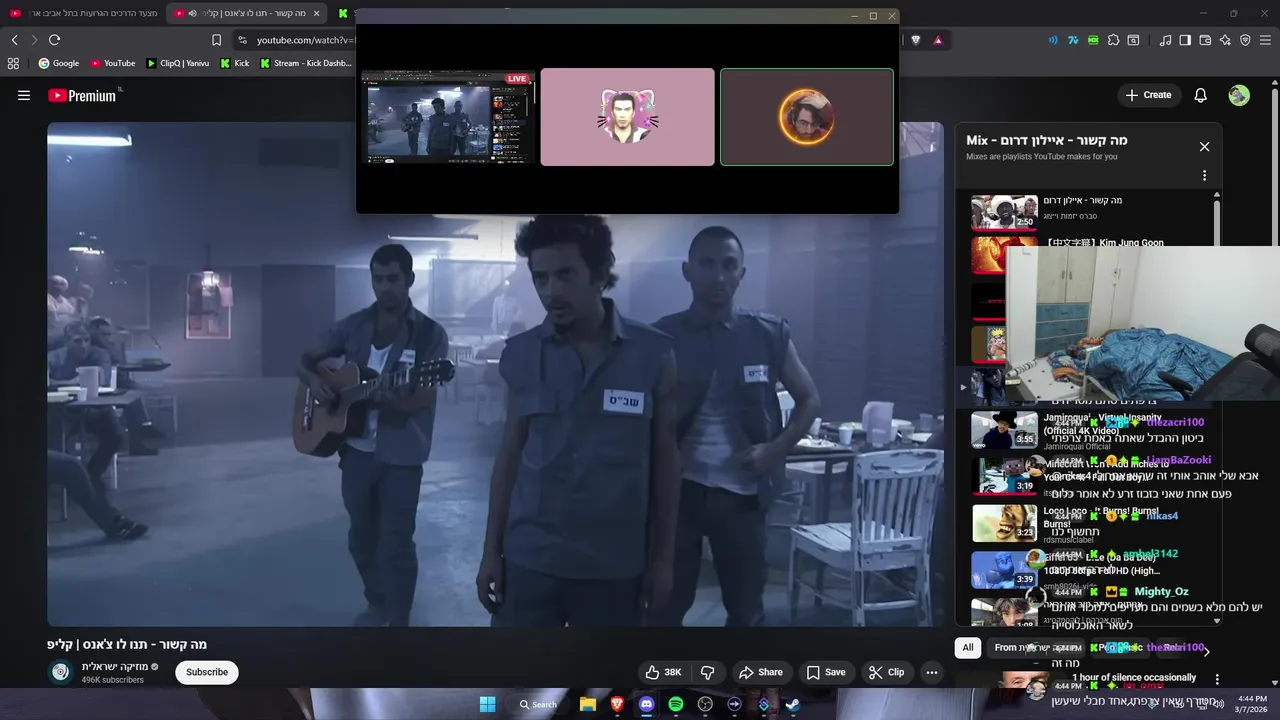
Task: Open the Brave Wallet icon
Action: click(x=1205, y=40)
